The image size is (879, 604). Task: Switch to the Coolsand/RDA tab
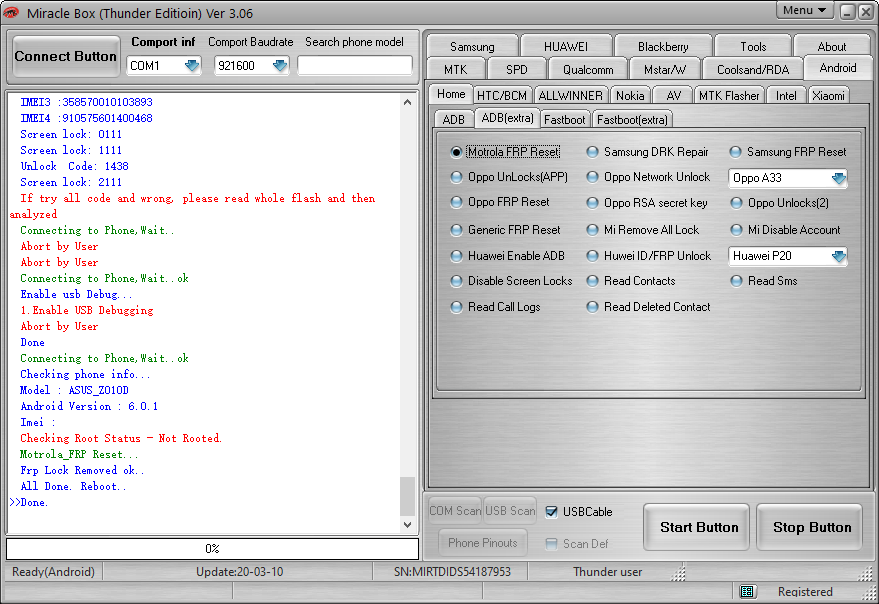pyautogui.click(x=753, y=70)
